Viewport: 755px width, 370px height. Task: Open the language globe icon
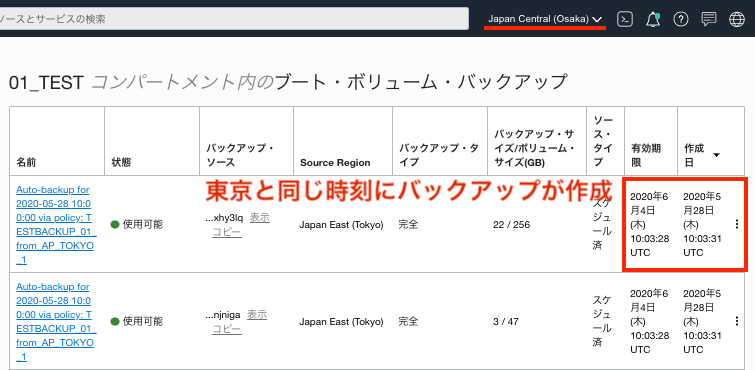click(x=737, y=19)
